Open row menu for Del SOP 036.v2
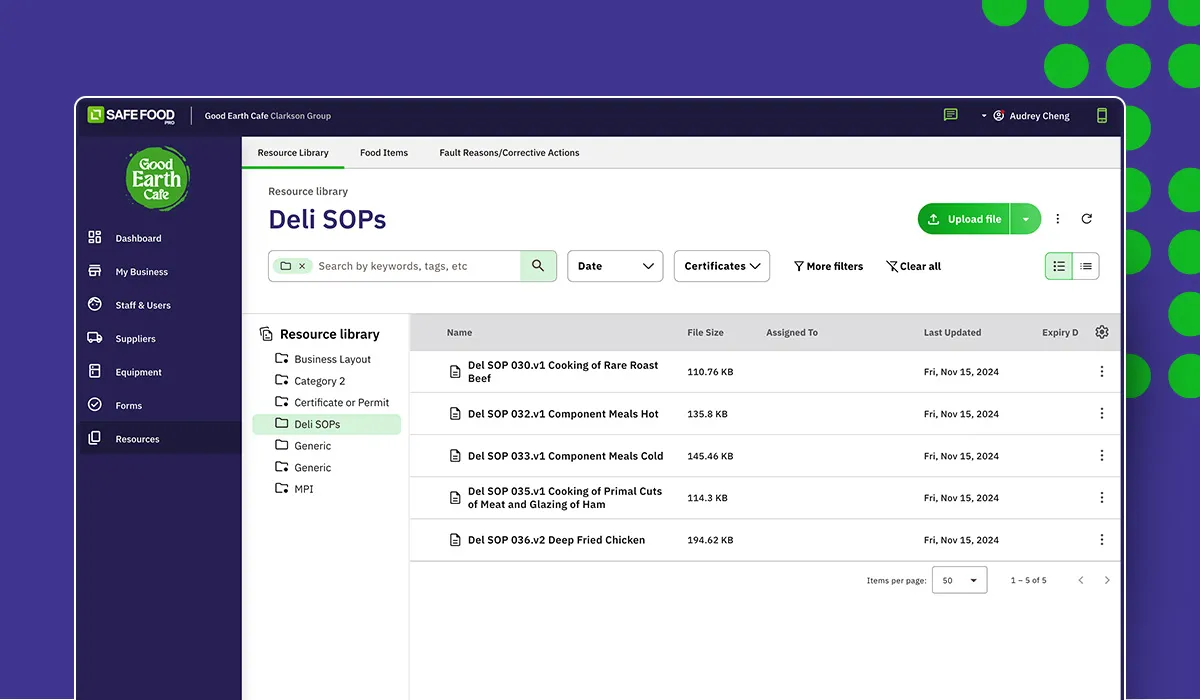Screen dimensions: 1200x700 [x=1102, y=540]
